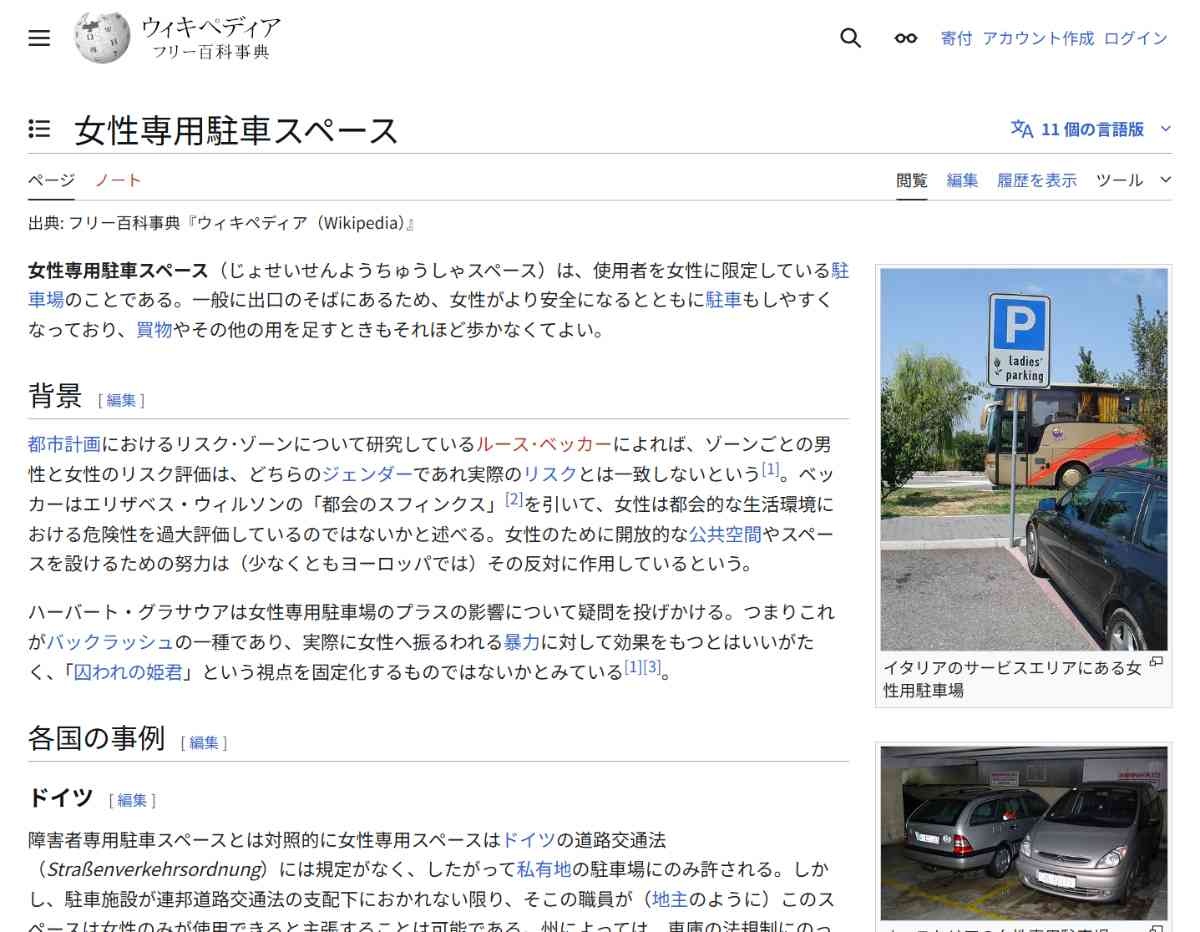Image resolution: width=1200 pixels, height=932 pixels.
Task: Click the language translation icon
Action: point(1021,129)
